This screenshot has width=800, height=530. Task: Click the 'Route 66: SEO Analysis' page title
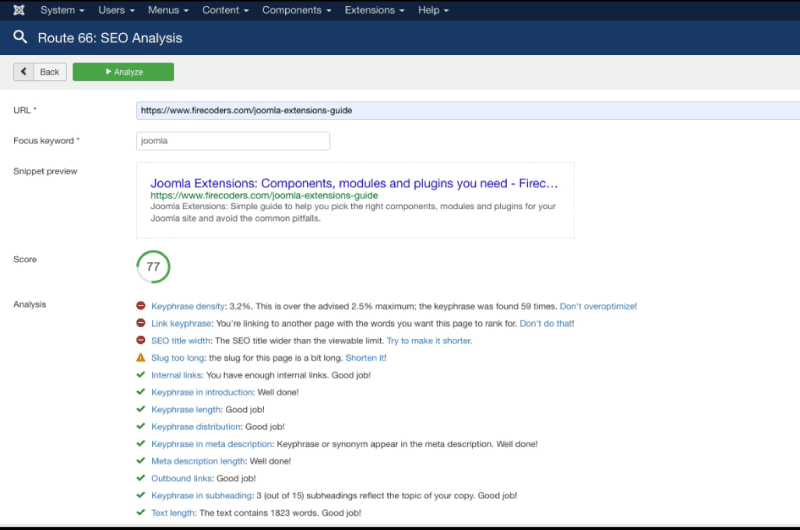pos(110,38)
